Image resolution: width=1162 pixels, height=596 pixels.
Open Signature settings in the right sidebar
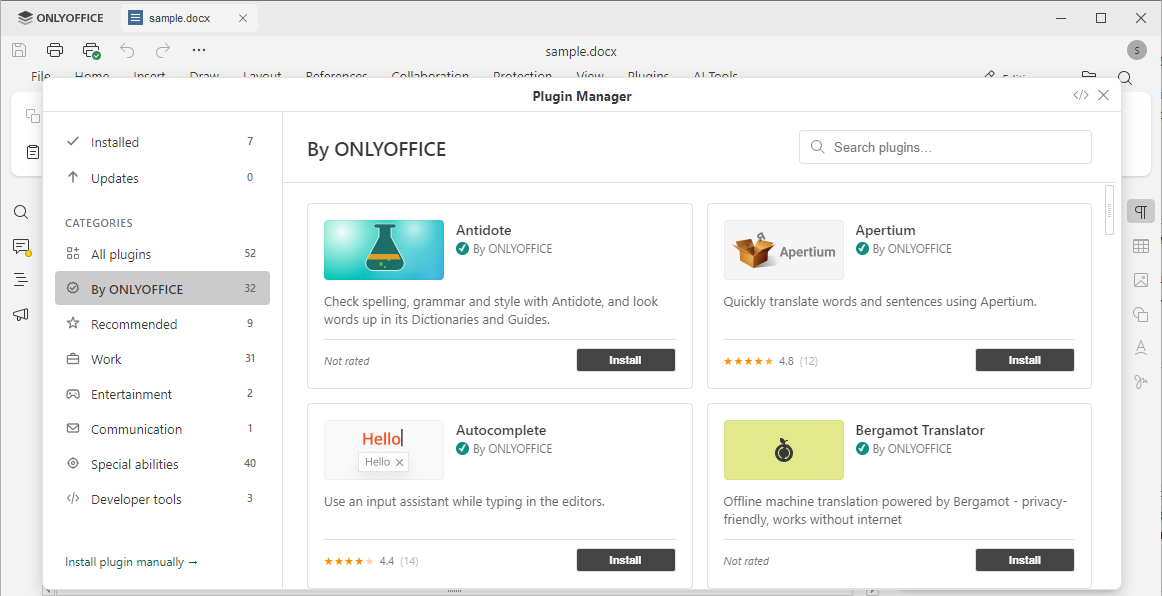pyautogui.click(x=1141, y=382)
